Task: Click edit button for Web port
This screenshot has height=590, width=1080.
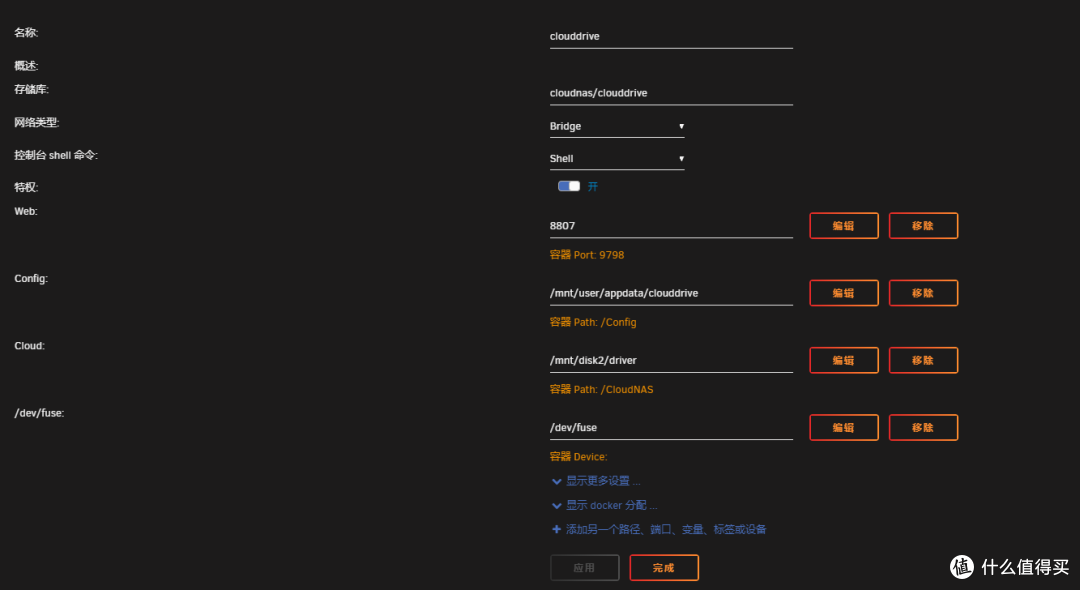Action: [844, 226]
